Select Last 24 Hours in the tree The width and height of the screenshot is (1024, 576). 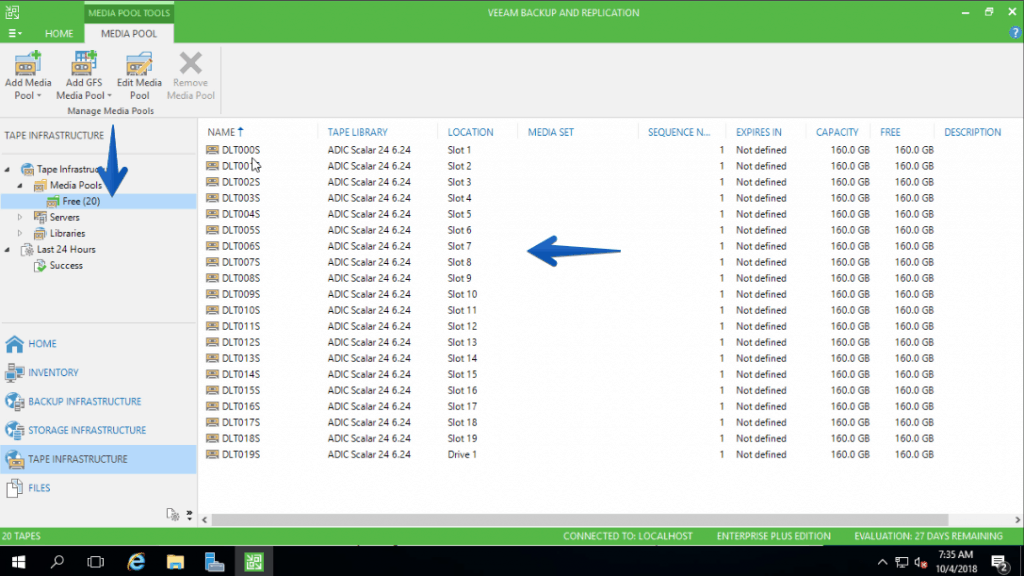point(66,249)
